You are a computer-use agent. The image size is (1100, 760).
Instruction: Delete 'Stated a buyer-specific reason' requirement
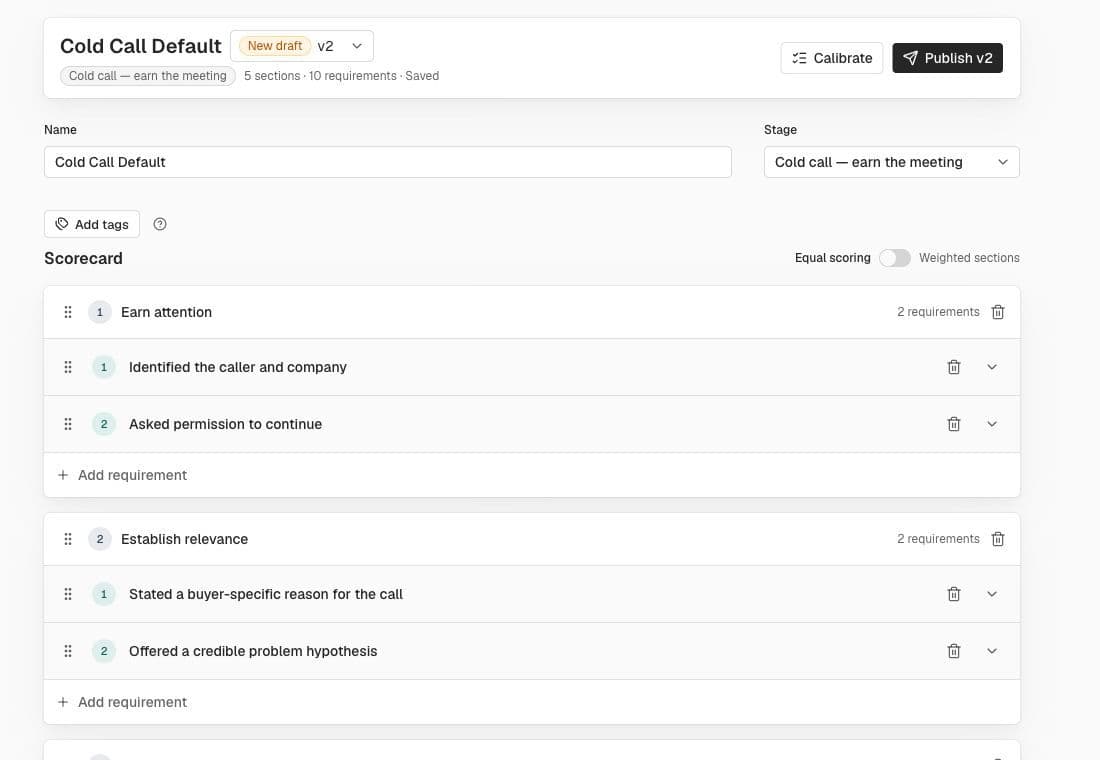tap(953, 594)
